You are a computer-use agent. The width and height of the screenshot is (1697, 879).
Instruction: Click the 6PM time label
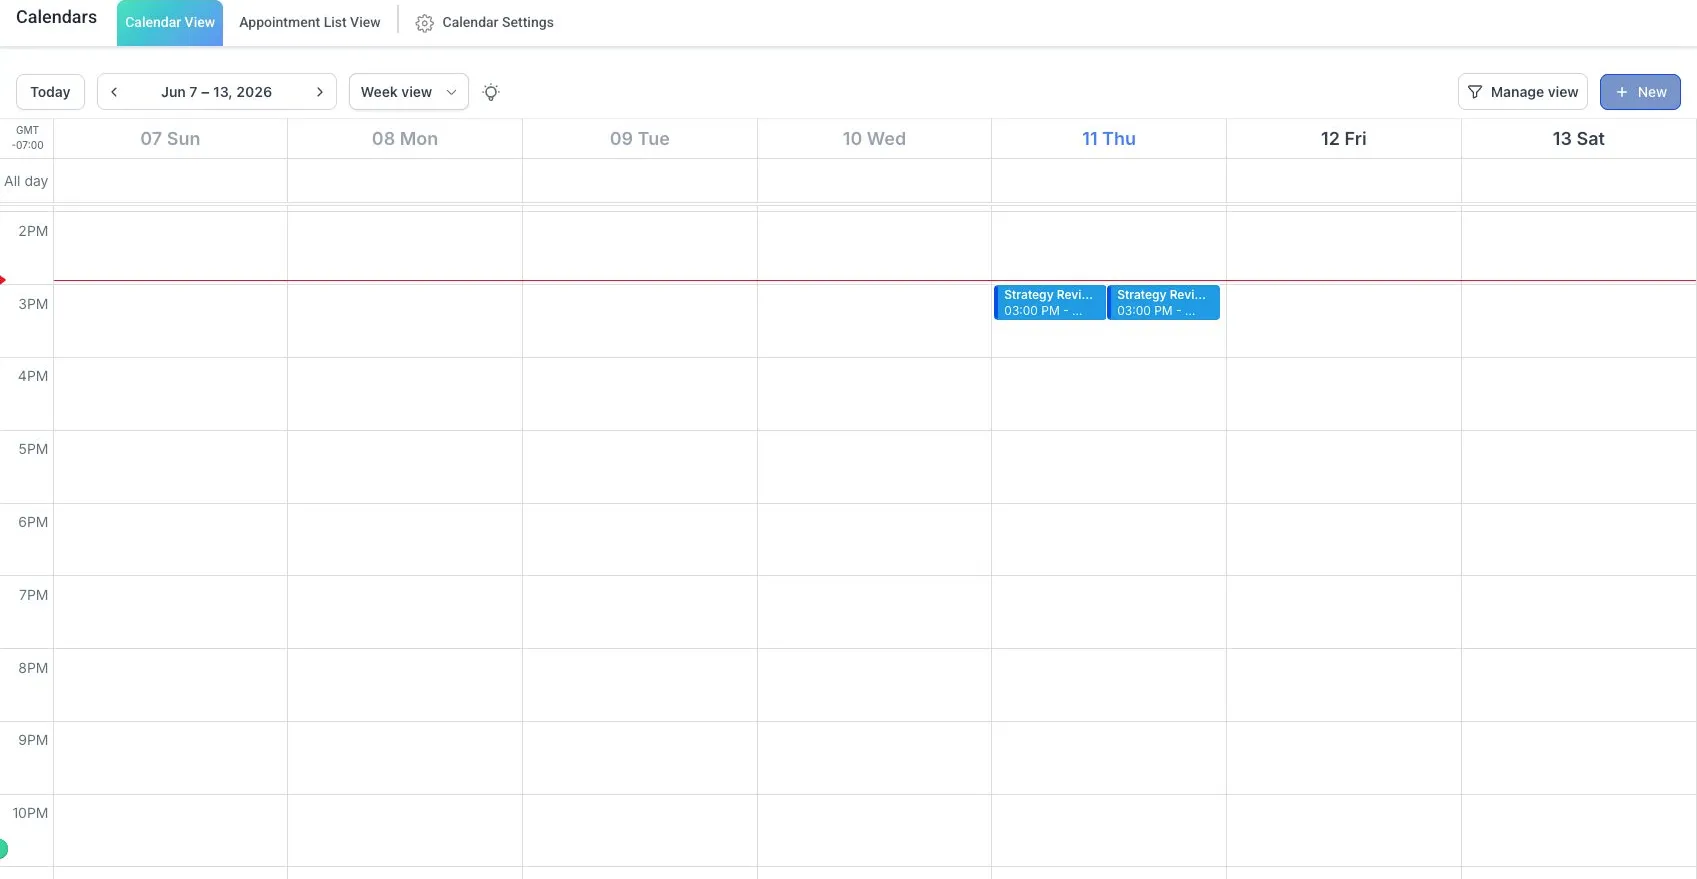coord(33,522)
